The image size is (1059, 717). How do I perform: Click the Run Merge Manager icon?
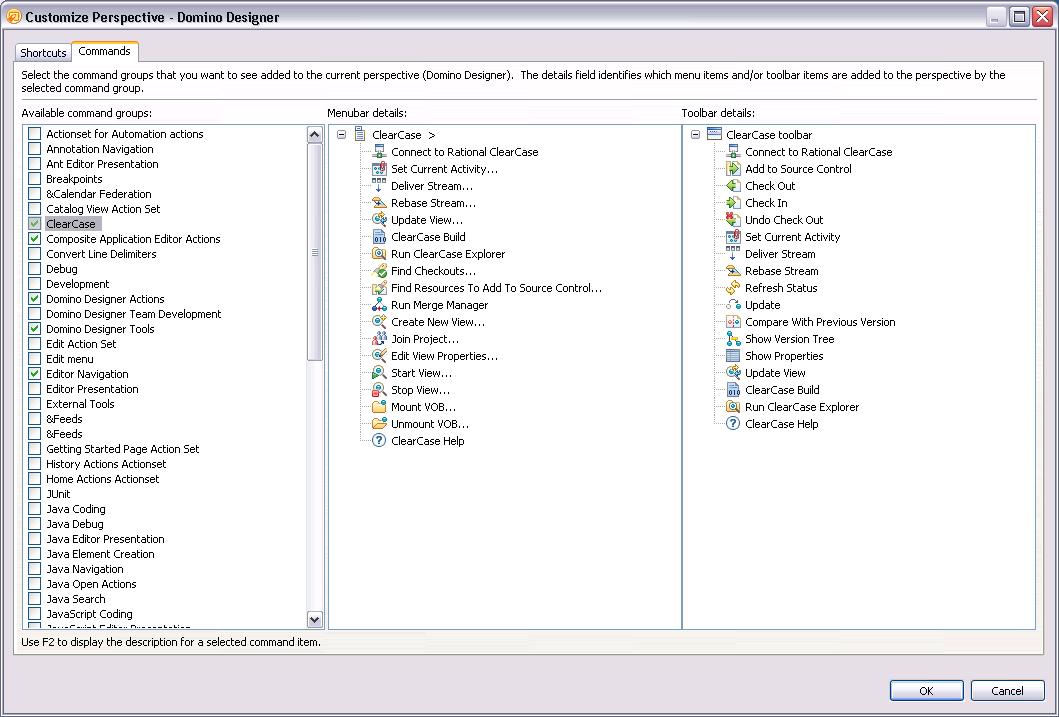(x=379, y=305)
